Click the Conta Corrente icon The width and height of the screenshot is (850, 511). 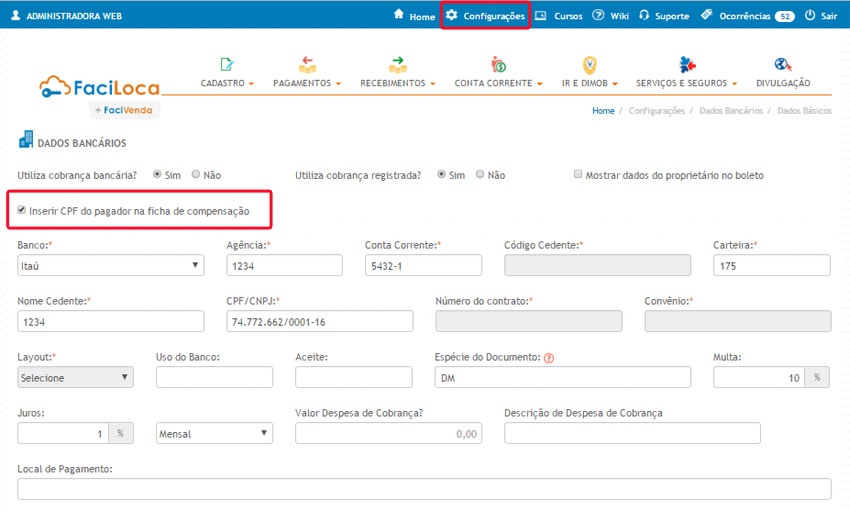498,65
